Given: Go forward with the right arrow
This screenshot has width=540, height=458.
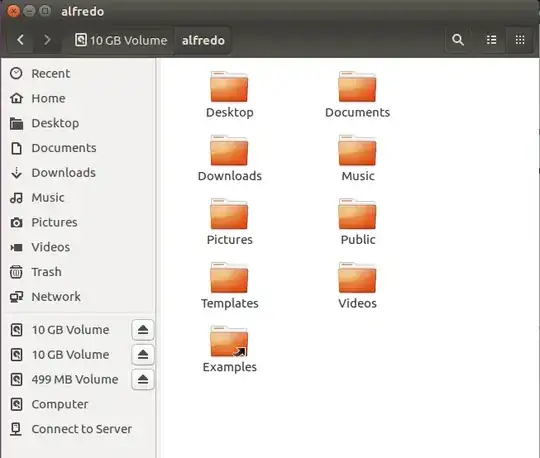Looking at the screenshot, I should click(x=47, y=40).
